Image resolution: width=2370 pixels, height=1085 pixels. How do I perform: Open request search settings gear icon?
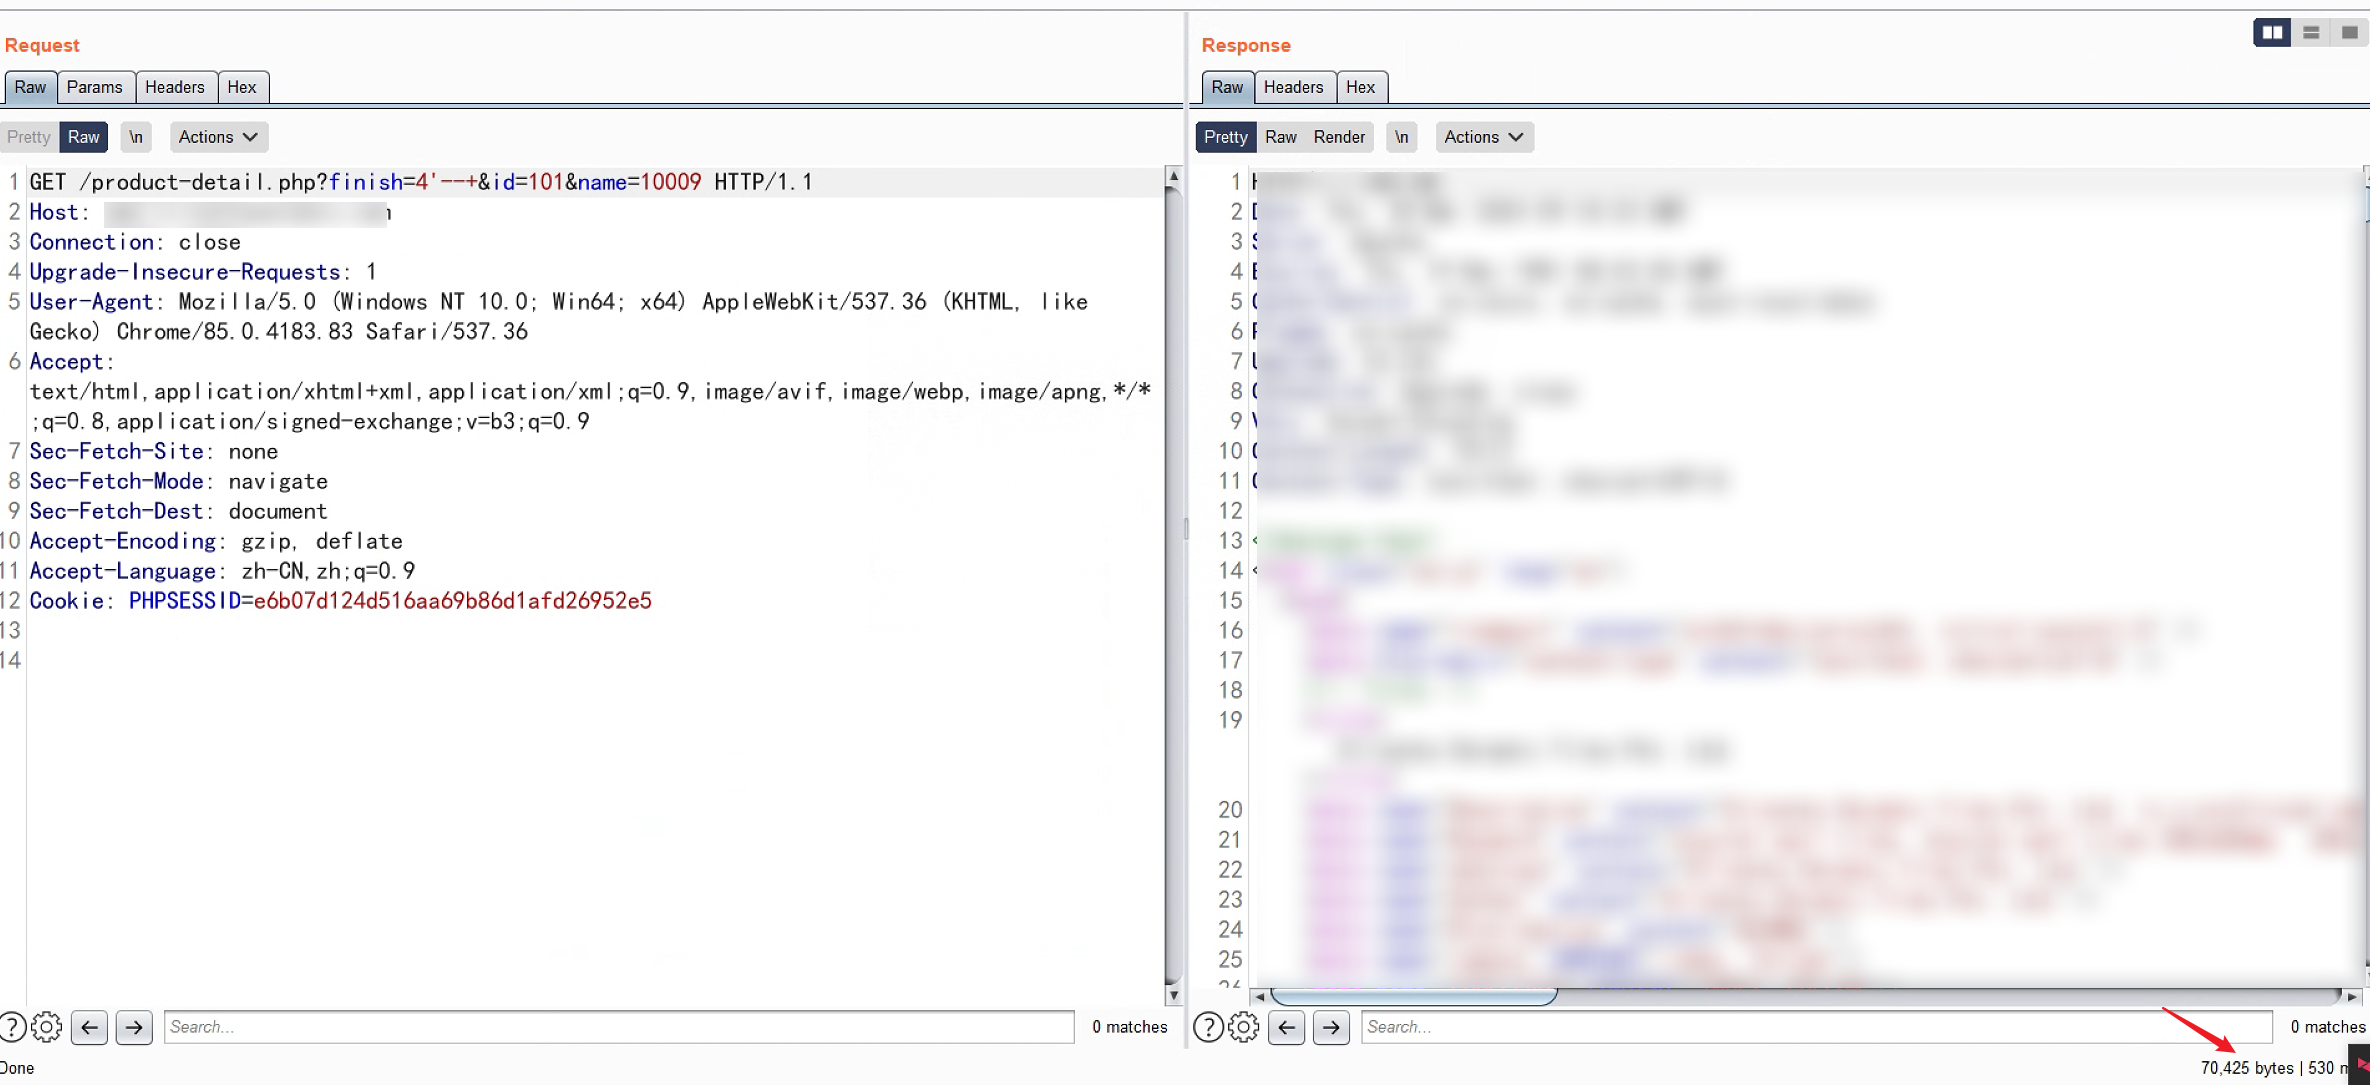pyautogui.click(x=46, y=1027)
